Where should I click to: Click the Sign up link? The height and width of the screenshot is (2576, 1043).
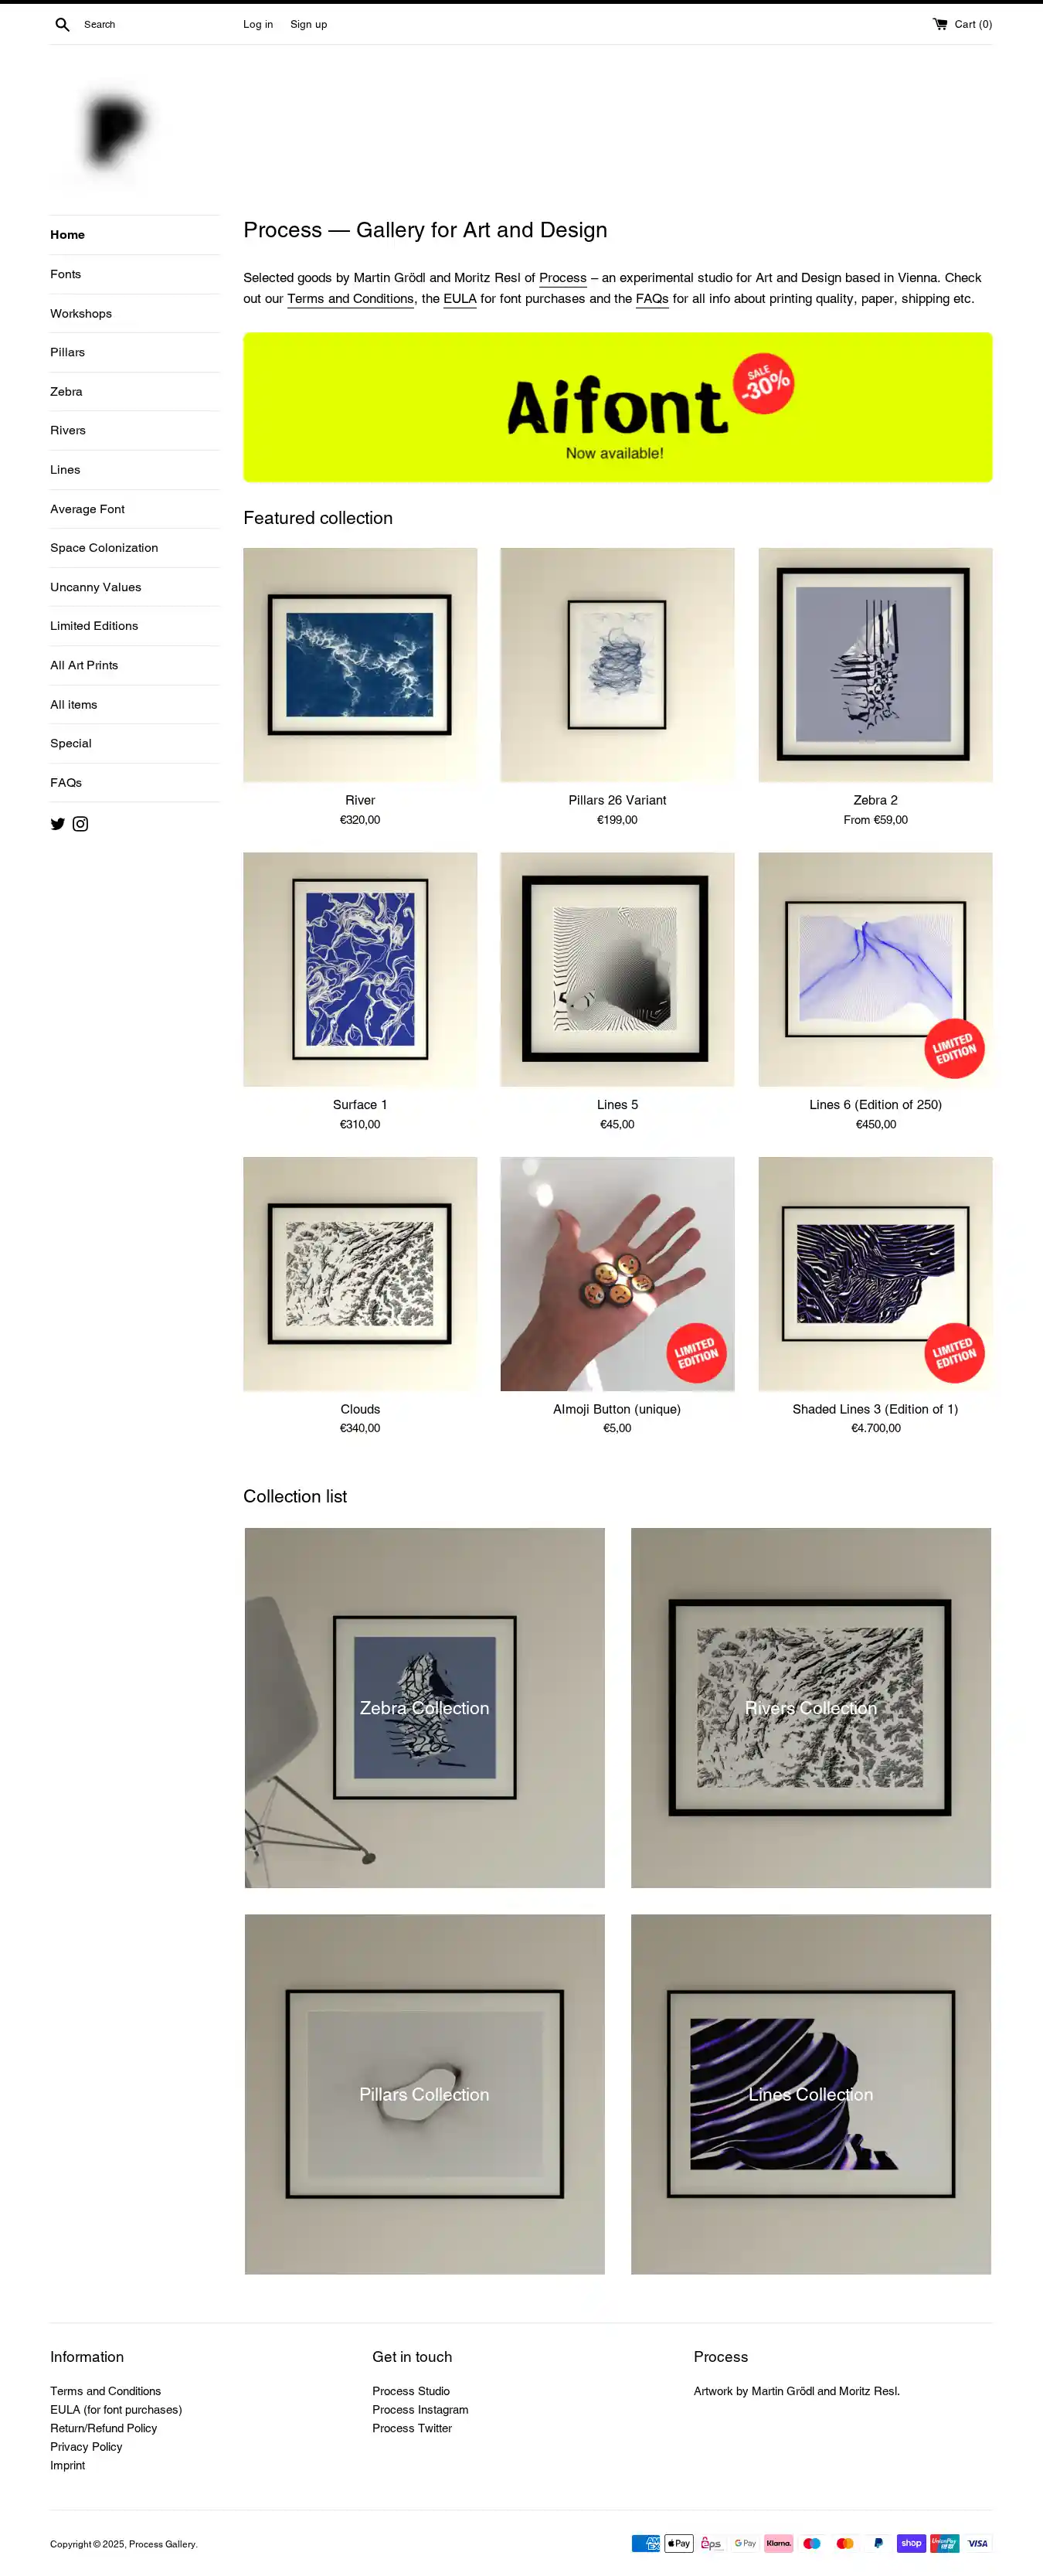pos(308,24)
